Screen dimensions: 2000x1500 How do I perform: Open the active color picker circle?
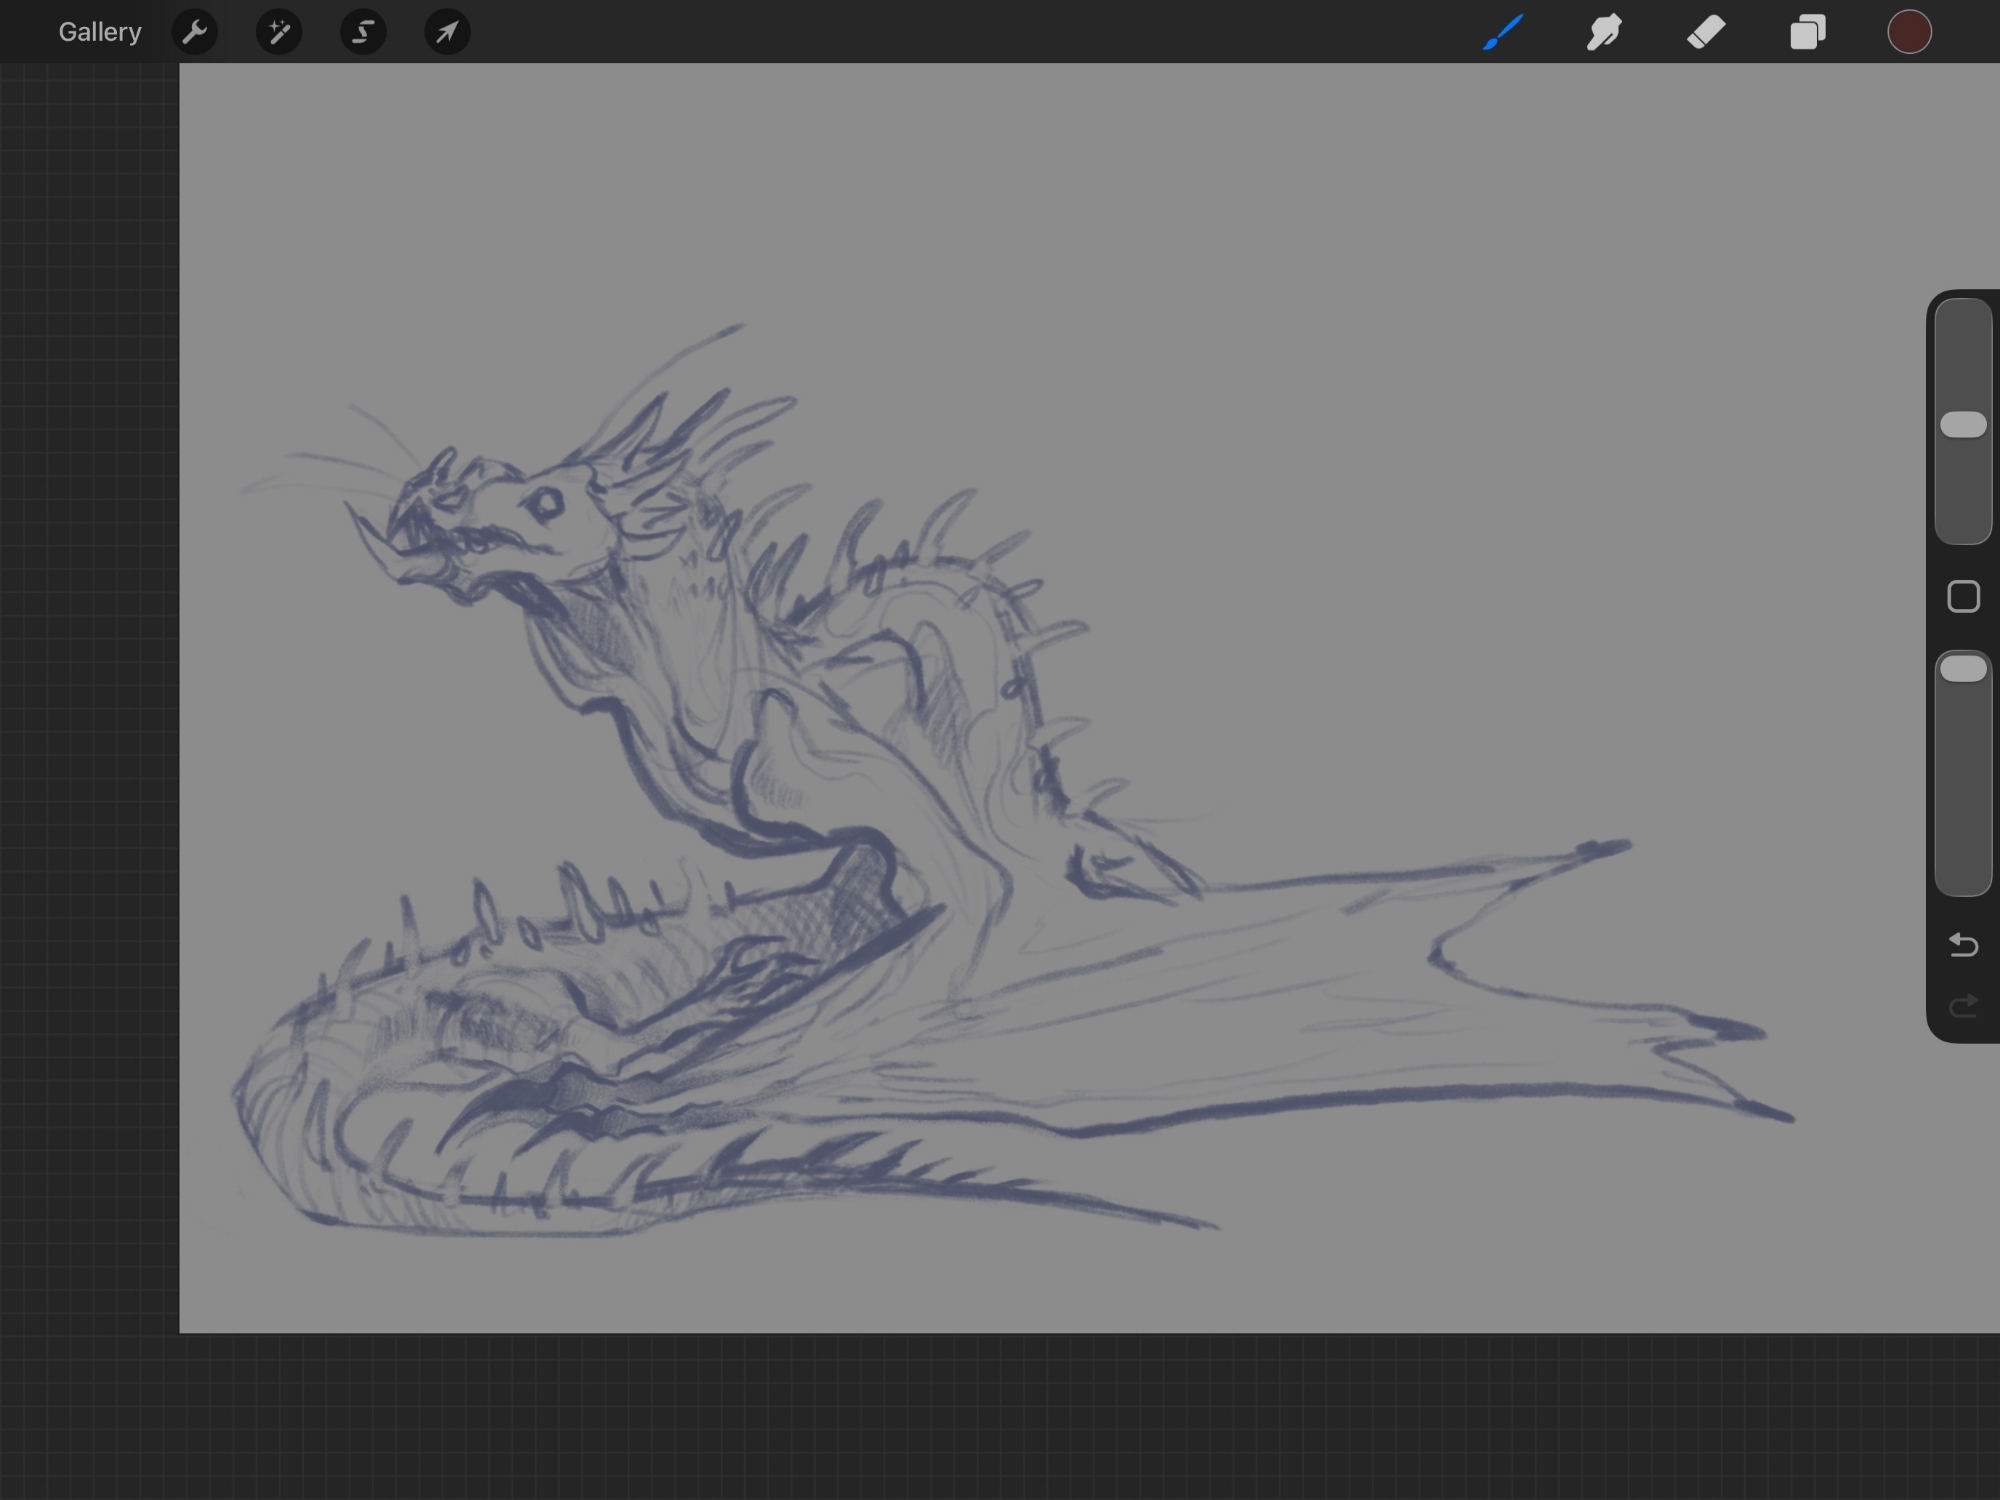click(x=1909, y=32)
